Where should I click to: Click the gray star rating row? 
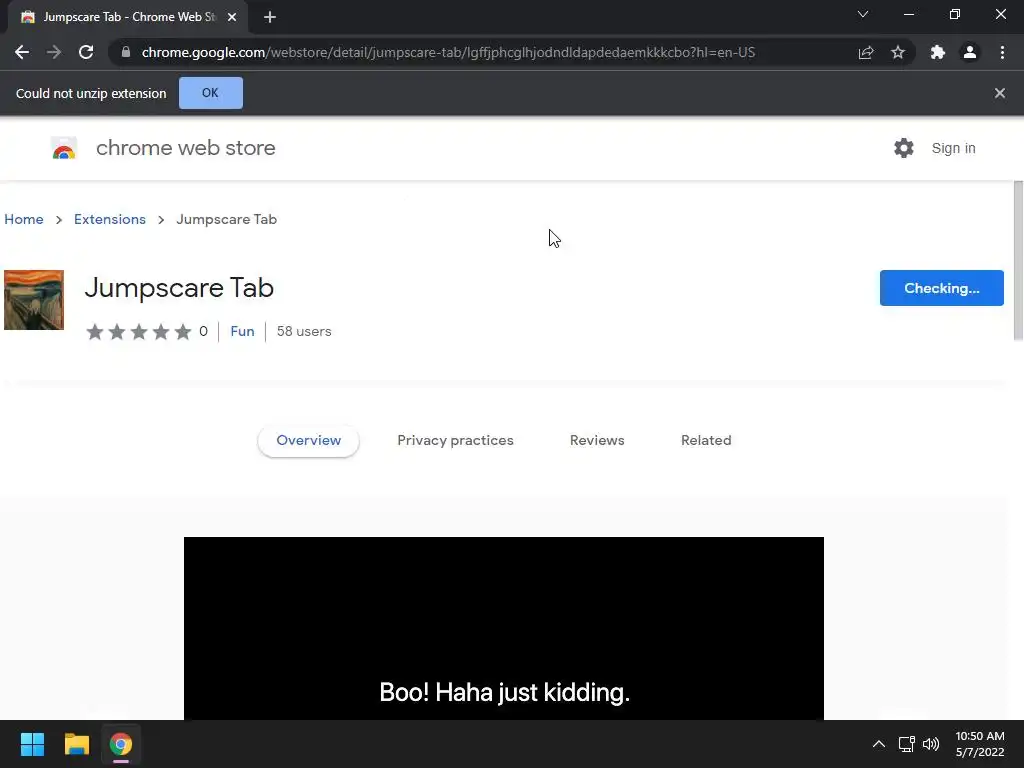pos(138,332)
